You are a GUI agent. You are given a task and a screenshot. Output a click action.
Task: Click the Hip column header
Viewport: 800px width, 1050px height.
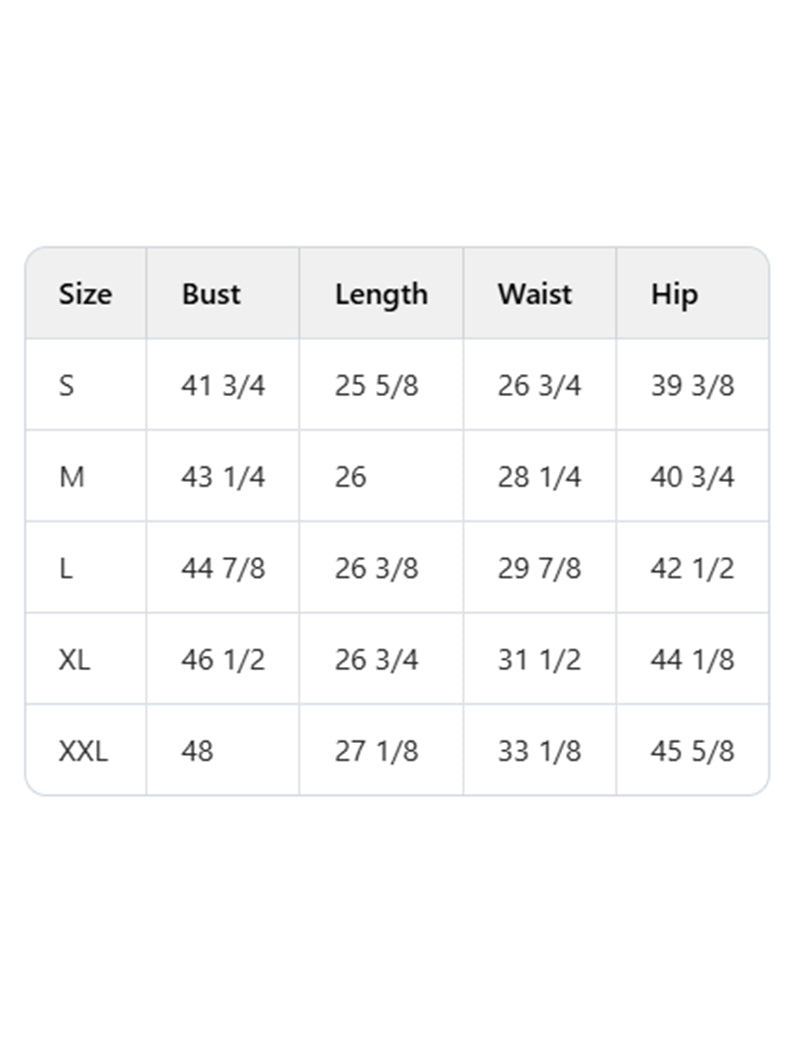pos(674,294)
